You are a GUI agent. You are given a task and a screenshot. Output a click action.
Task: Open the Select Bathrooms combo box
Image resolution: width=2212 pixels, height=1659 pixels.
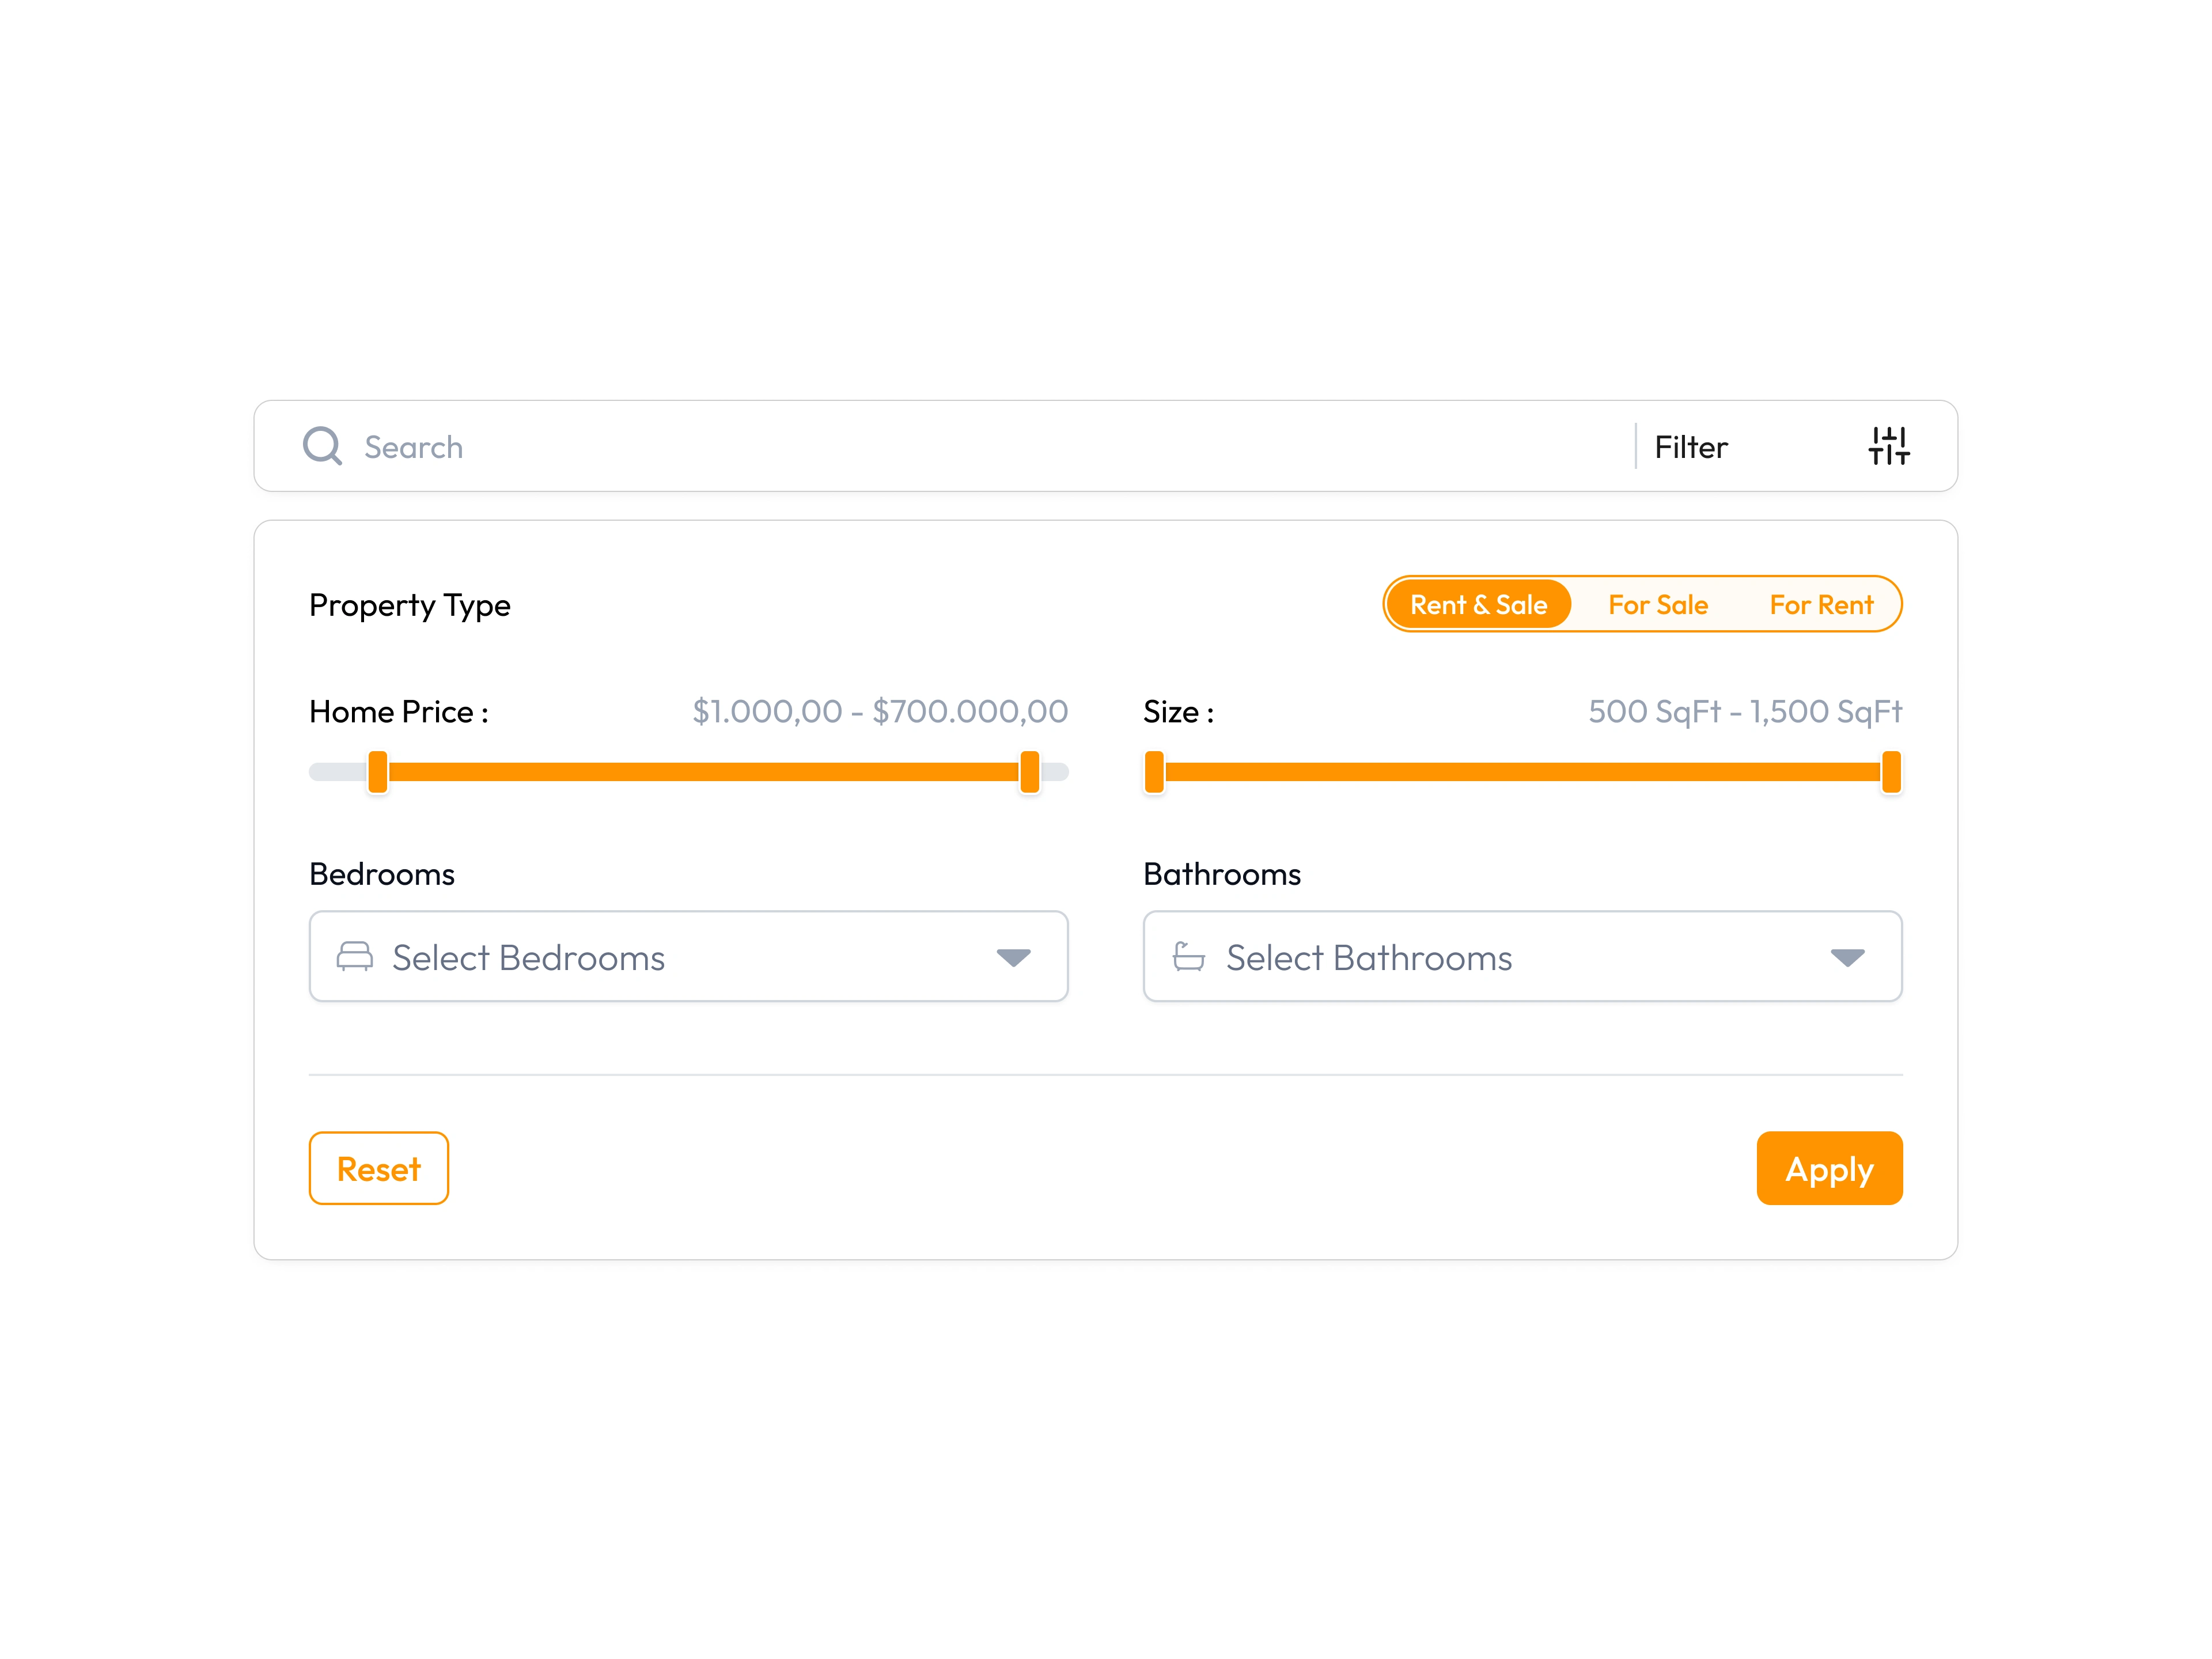pyautogui.click(x=1522, y=956)
